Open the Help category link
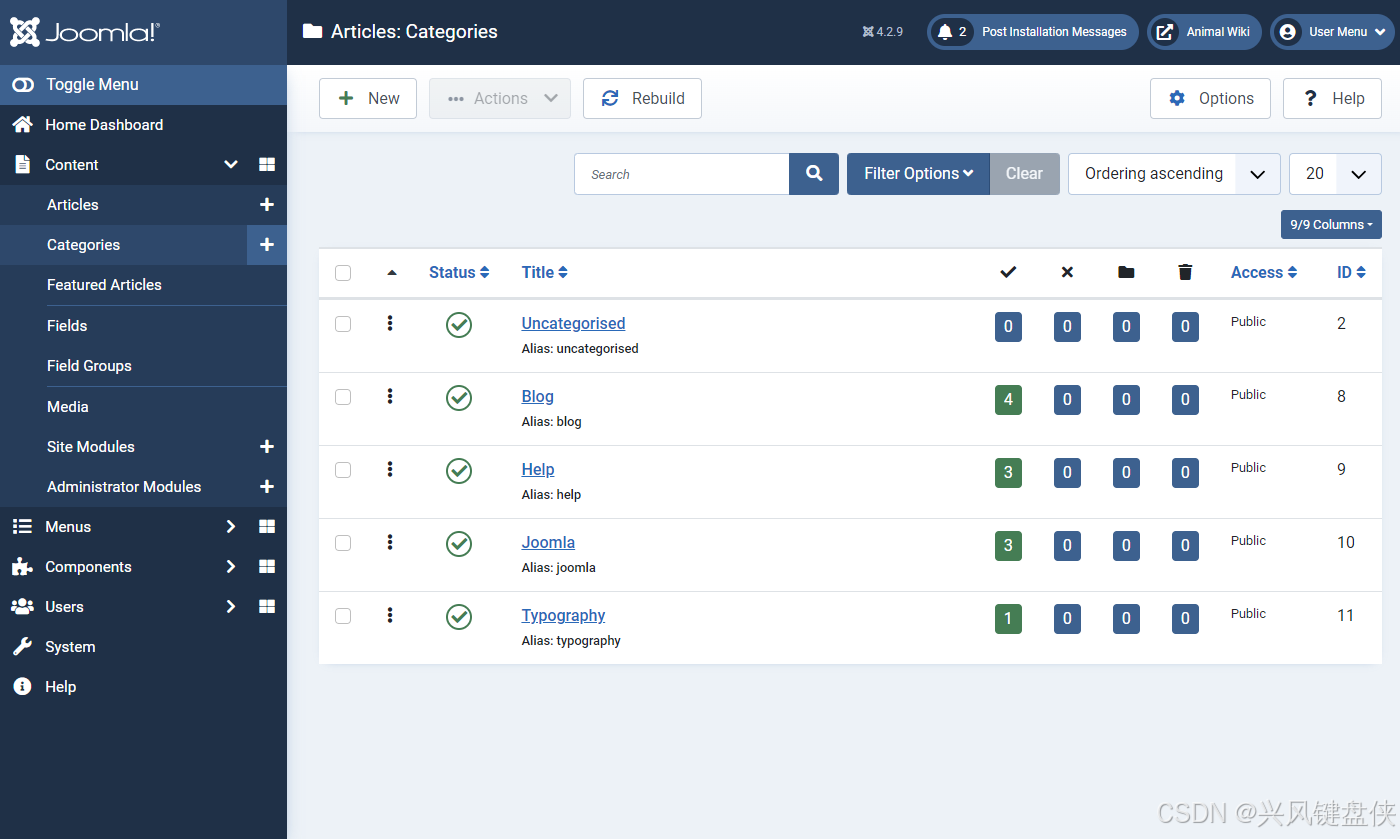This screenshot has height=839, width=1400. [x=538, y=469]
